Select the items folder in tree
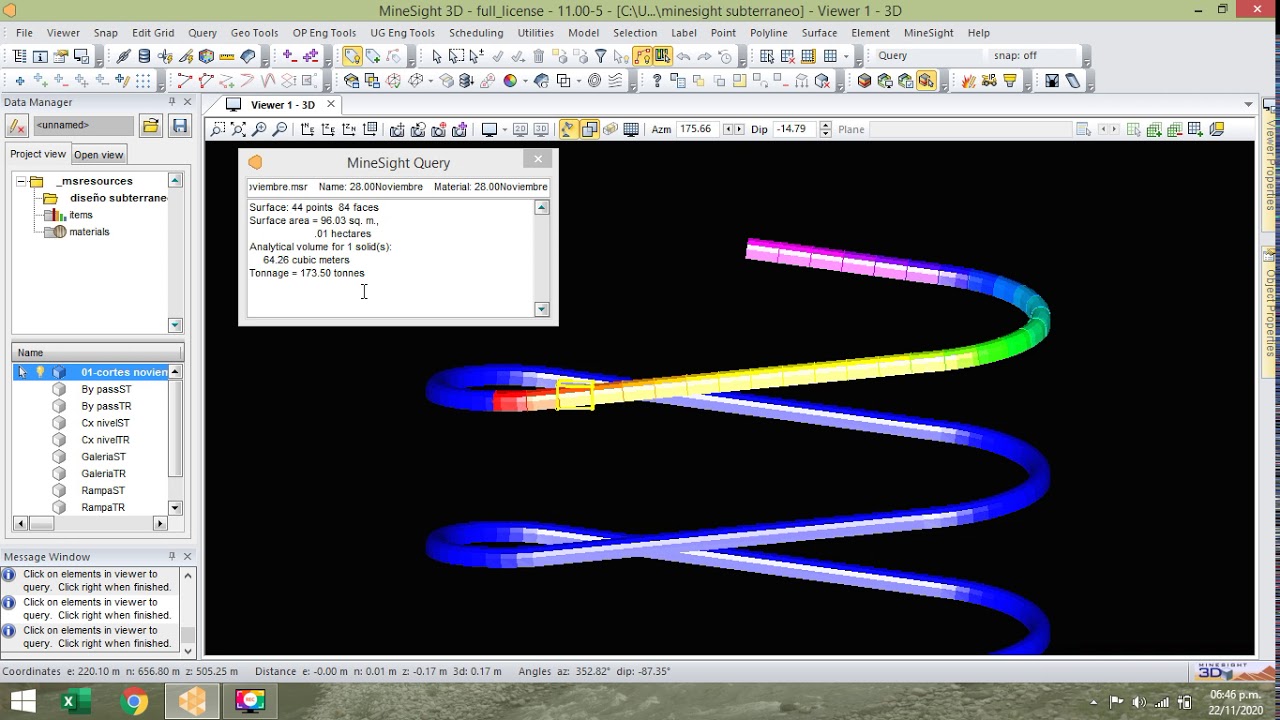This screenshot has height=720, width=1280. click(81, 215)
